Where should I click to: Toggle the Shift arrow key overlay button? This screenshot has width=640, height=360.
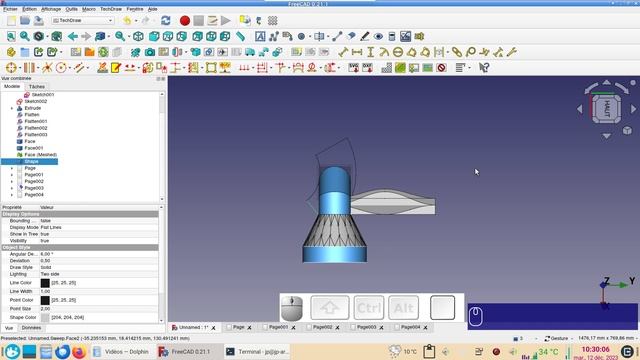tap(330, 308)
